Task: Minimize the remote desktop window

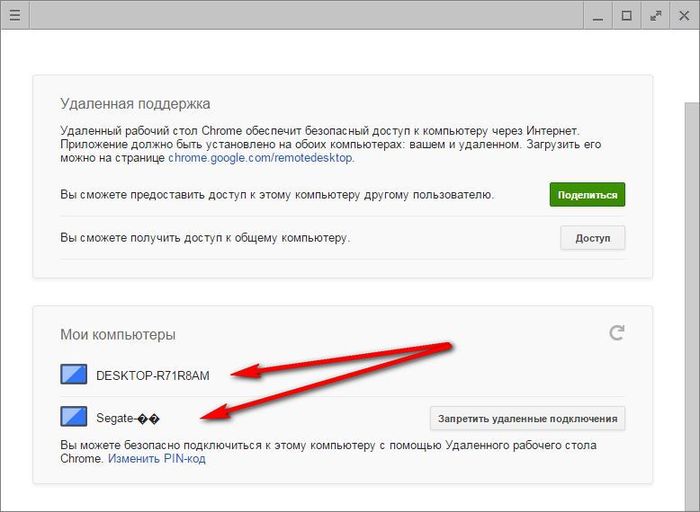Action: pos(598,15)
